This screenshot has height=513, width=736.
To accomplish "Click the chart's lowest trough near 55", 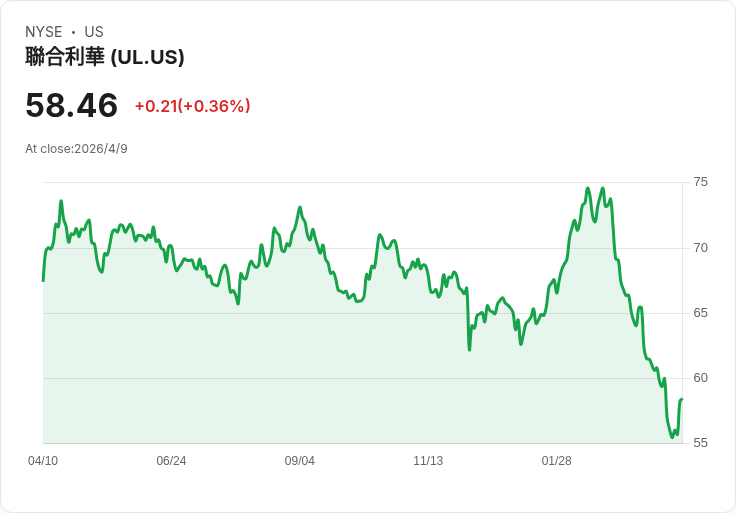I will click(x=672, y=437).
